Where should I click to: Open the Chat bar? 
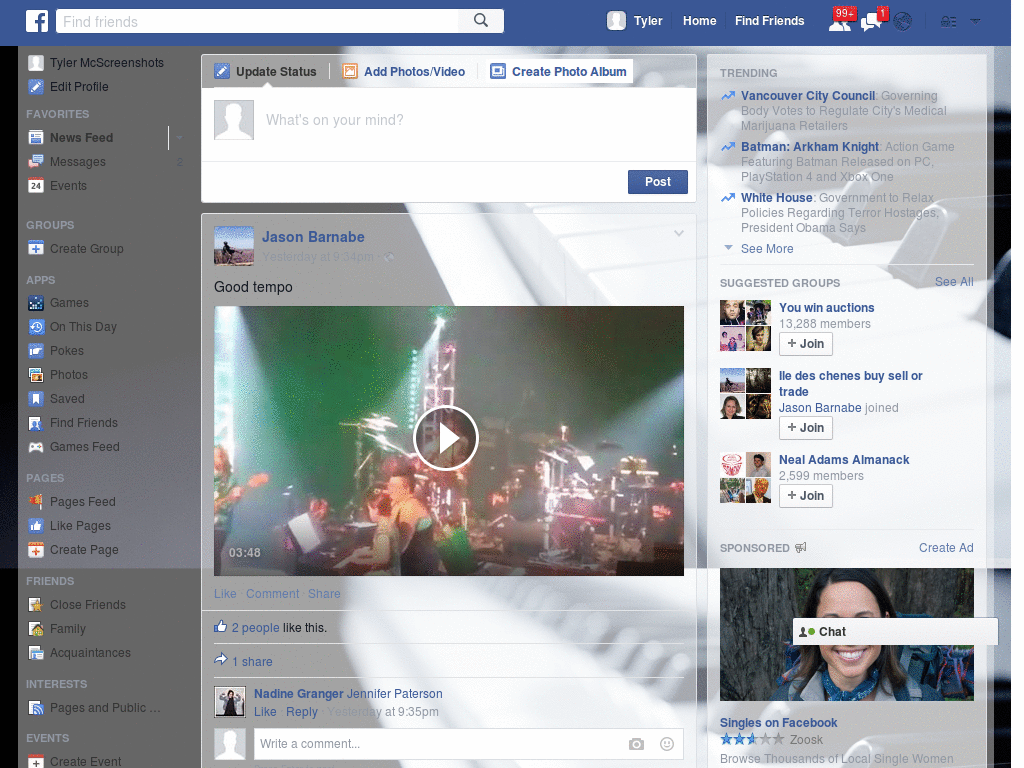tap(895, 632)
